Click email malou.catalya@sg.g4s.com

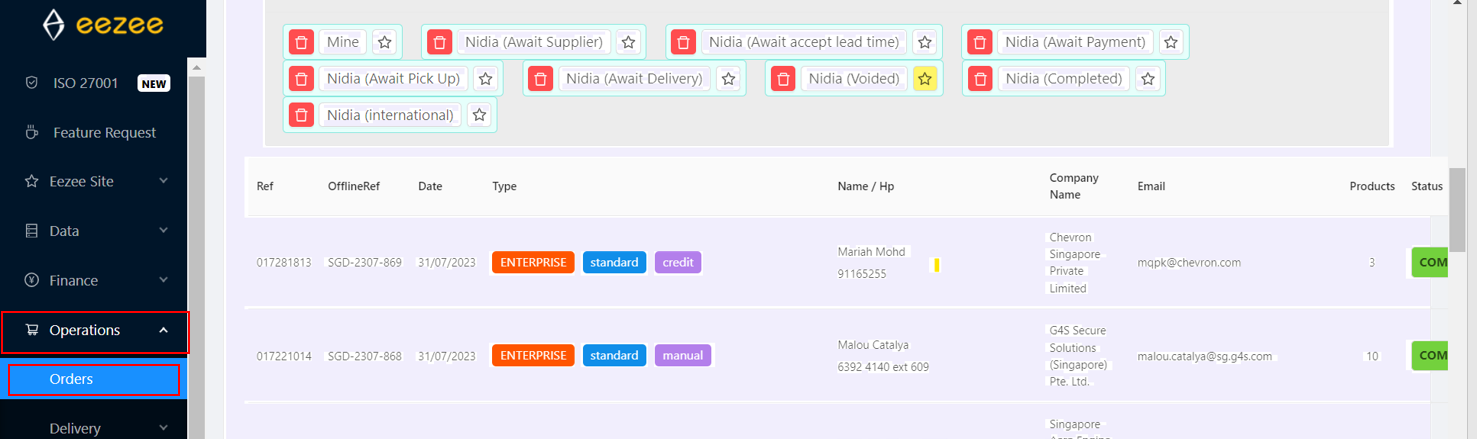tap(1205, 355)
